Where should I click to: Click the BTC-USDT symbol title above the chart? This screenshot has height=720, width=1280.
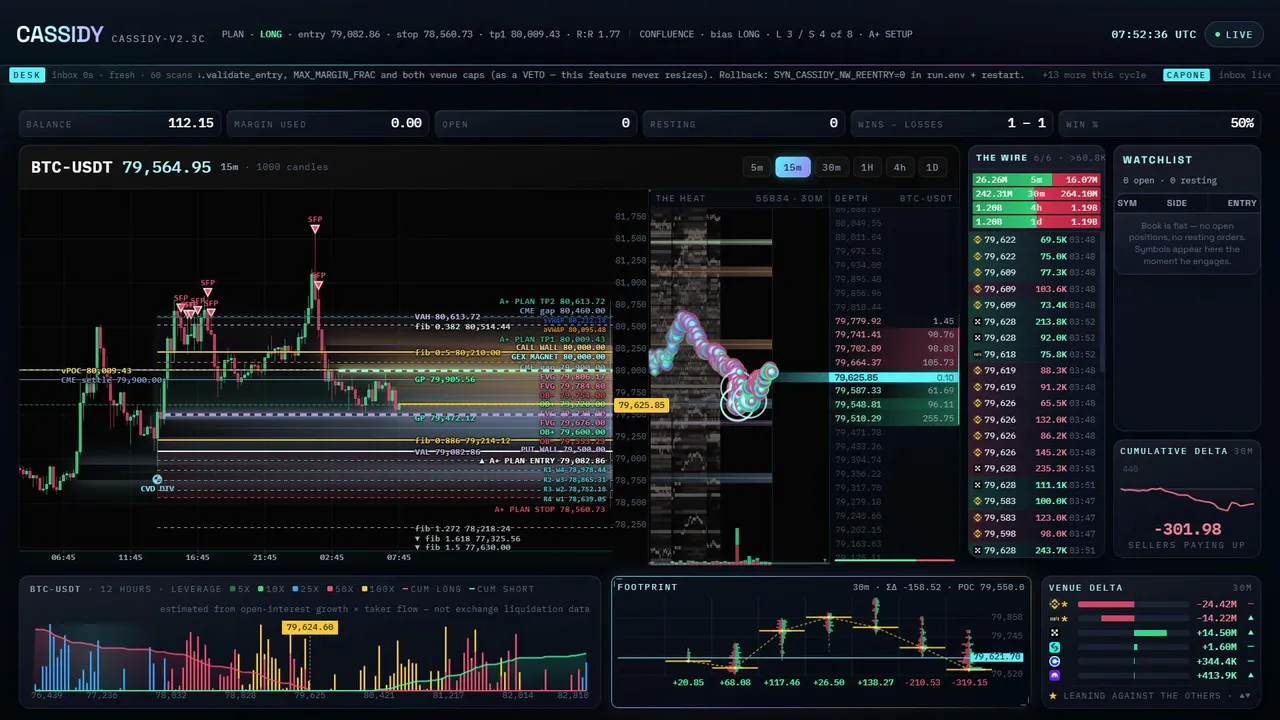point(73,167)
